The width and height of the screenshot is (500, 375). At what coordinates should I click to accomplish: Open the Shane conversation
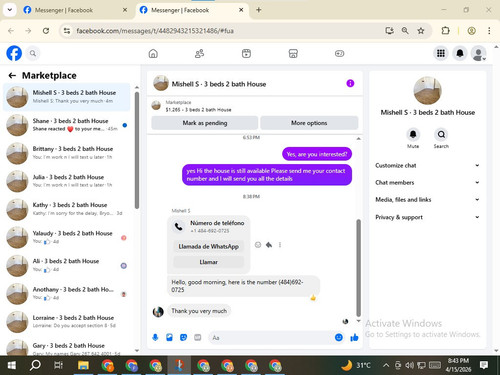point(67,125)
